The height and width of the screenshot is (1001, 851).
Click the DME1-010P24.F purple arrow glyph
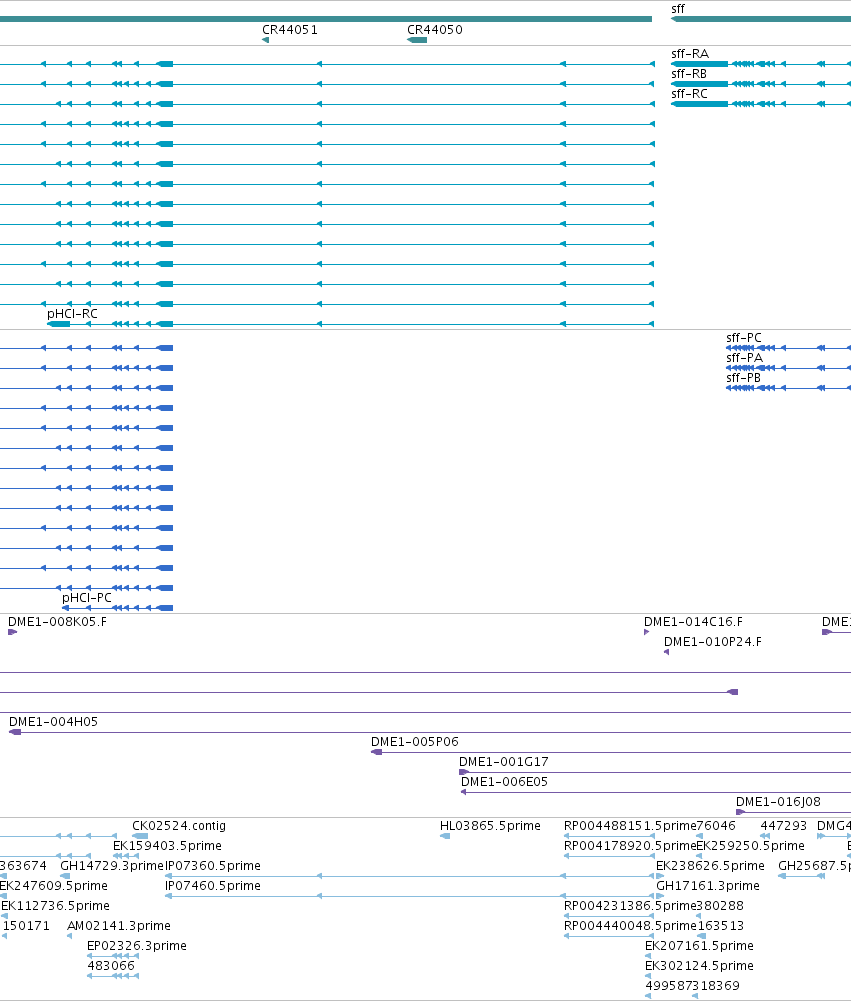point(666,652)
